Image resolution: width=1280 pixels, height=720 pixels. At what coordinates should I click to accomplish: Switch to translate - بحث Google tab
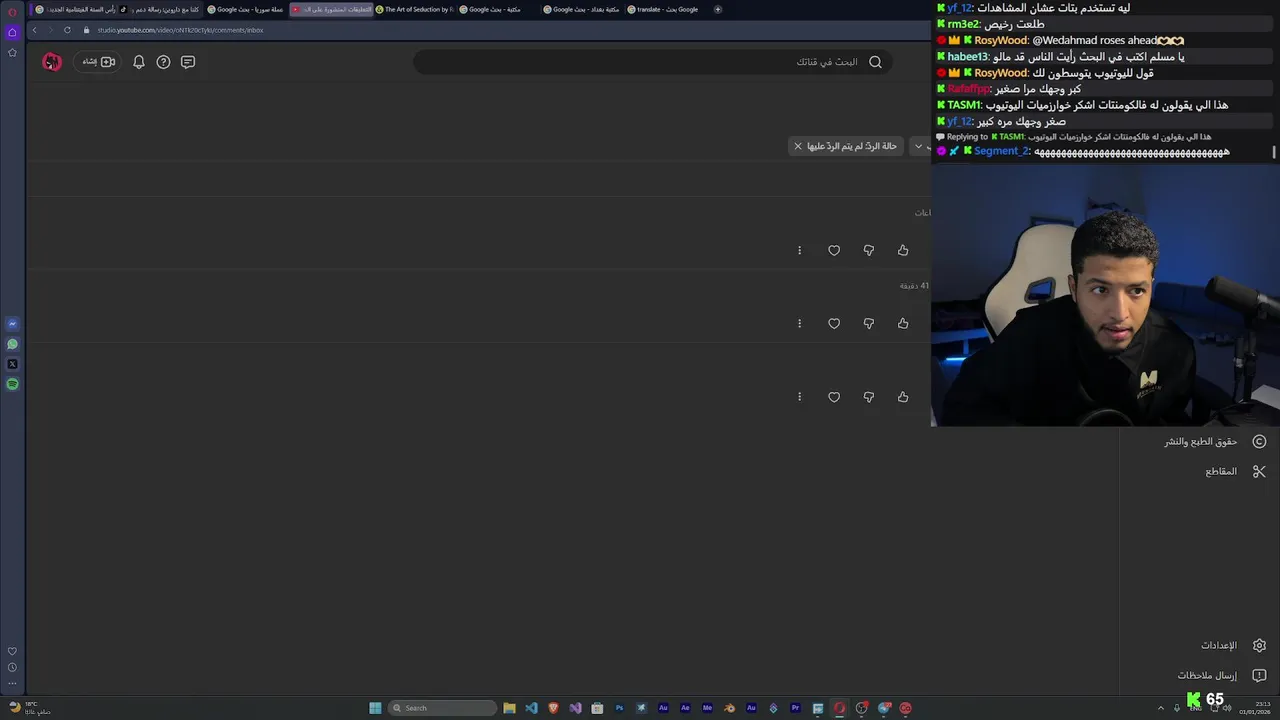click(x=667, y=9)
